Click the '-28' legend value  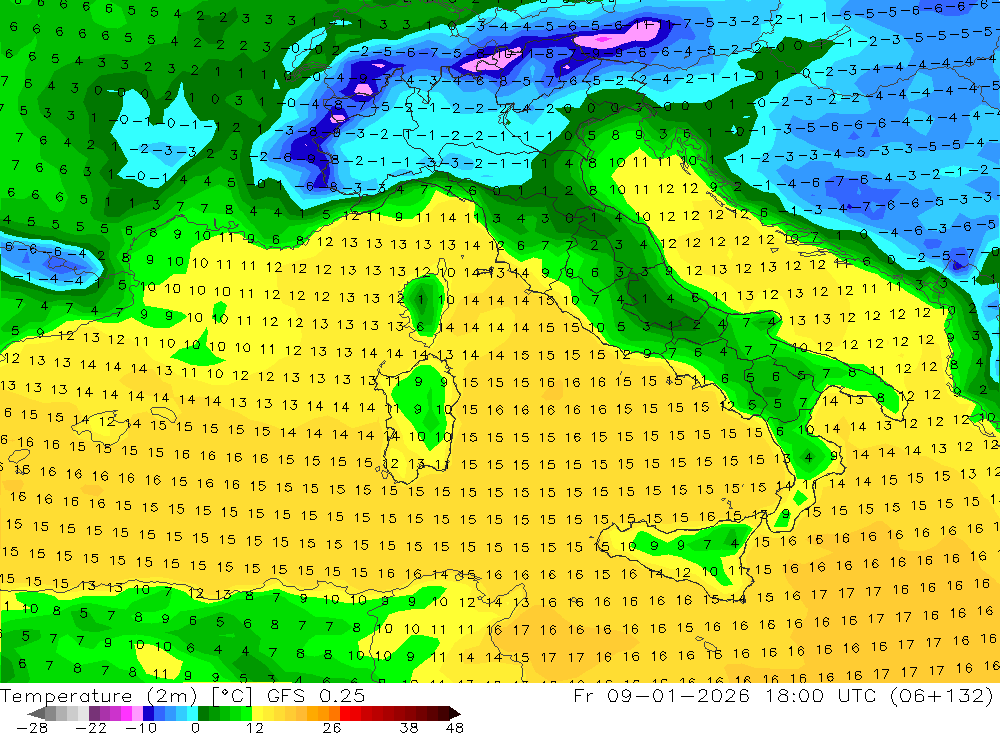pos(32,727)
